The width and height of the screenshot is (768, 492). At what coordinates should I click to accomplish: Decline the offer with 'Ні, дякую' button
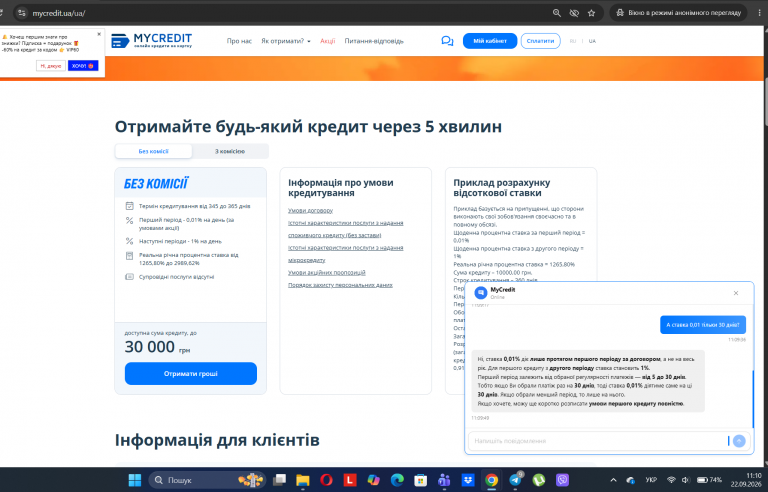tap(51, 66)
